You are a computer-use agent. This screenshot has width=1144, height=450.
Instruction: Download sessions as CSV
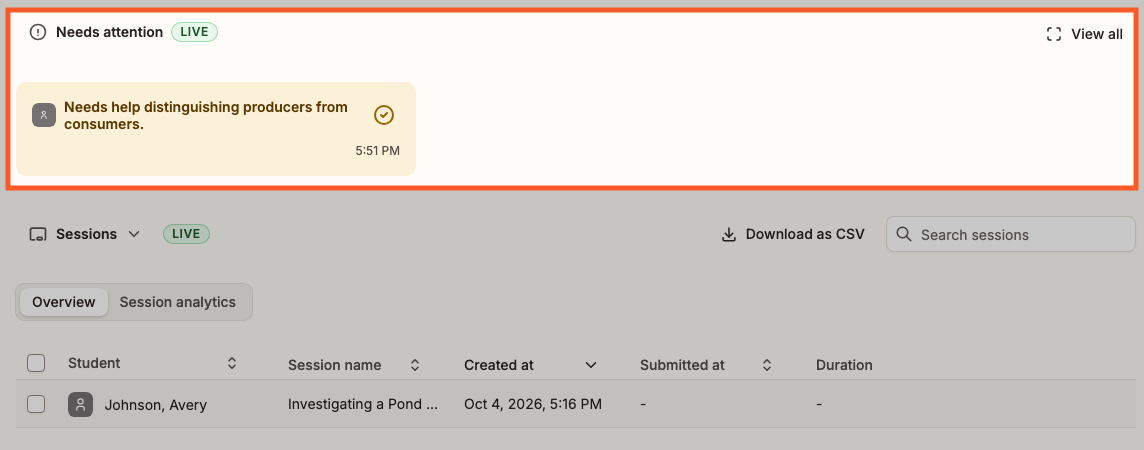[x=793, y=234]
